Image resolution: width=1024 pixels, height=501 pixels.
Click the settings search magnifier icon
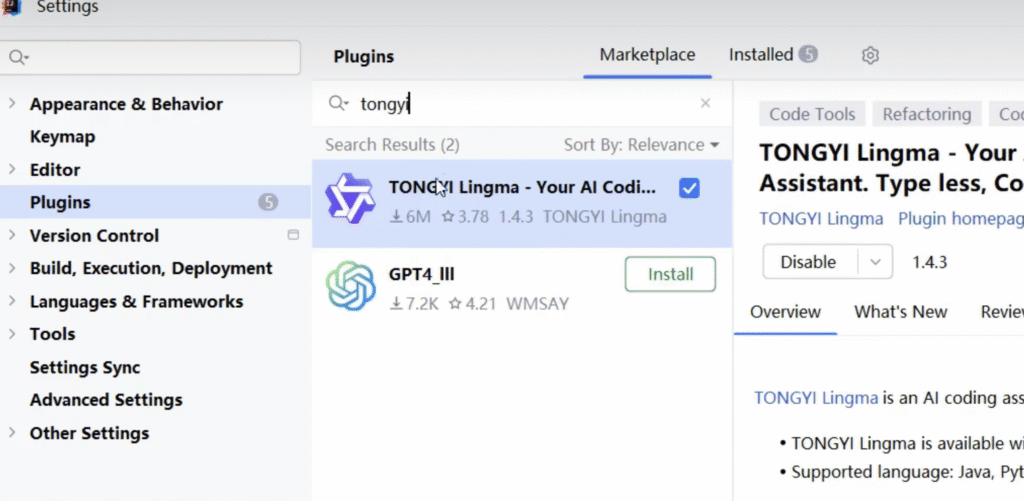click(17, 58)
